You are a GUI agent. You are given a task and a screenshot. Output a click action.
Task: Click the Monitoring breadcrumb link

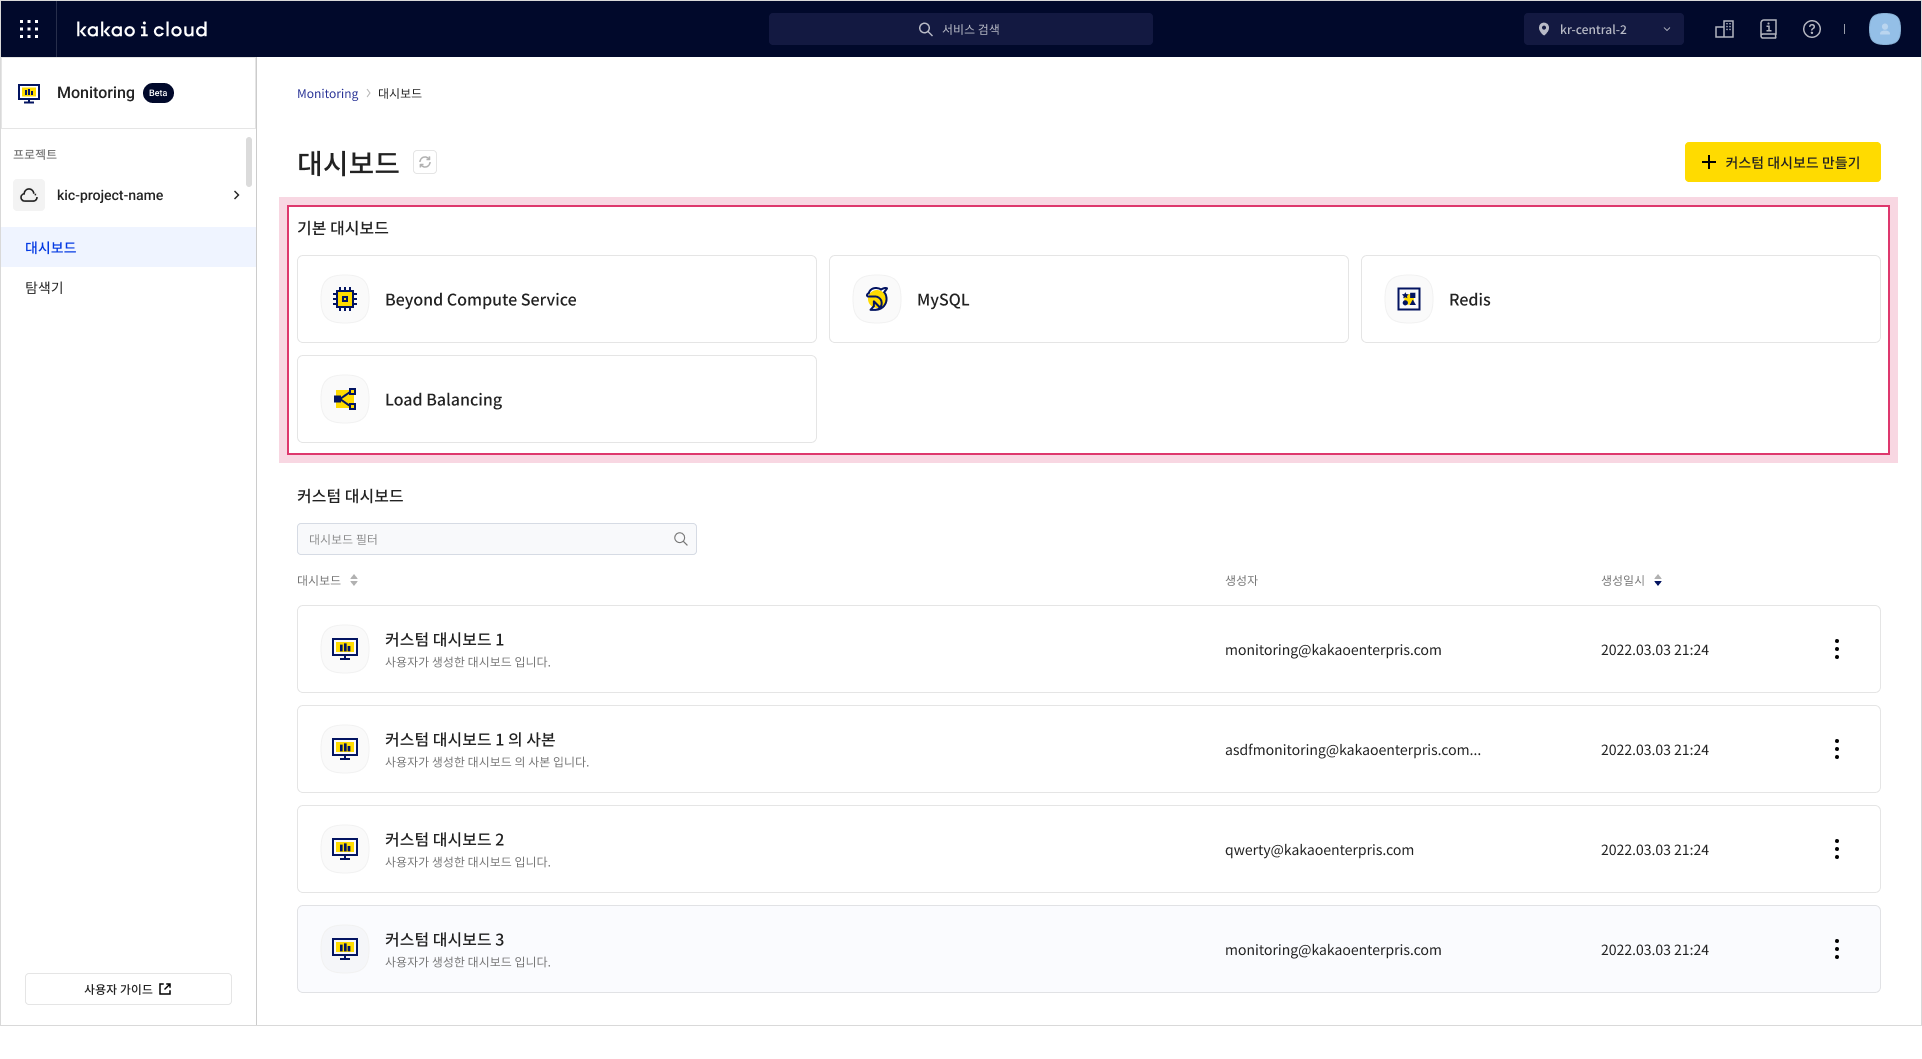point(327,93)
